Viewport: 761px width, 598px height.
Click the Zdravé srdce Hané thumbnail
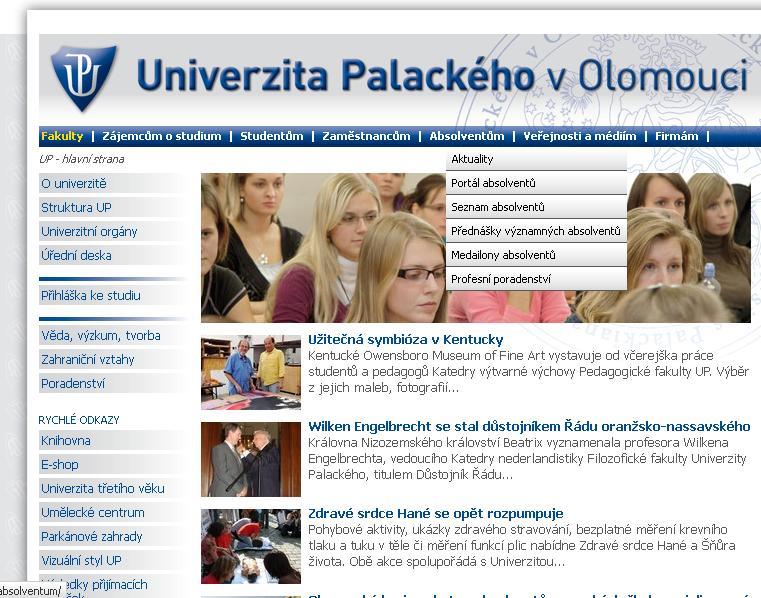click(x=251, y=546)
